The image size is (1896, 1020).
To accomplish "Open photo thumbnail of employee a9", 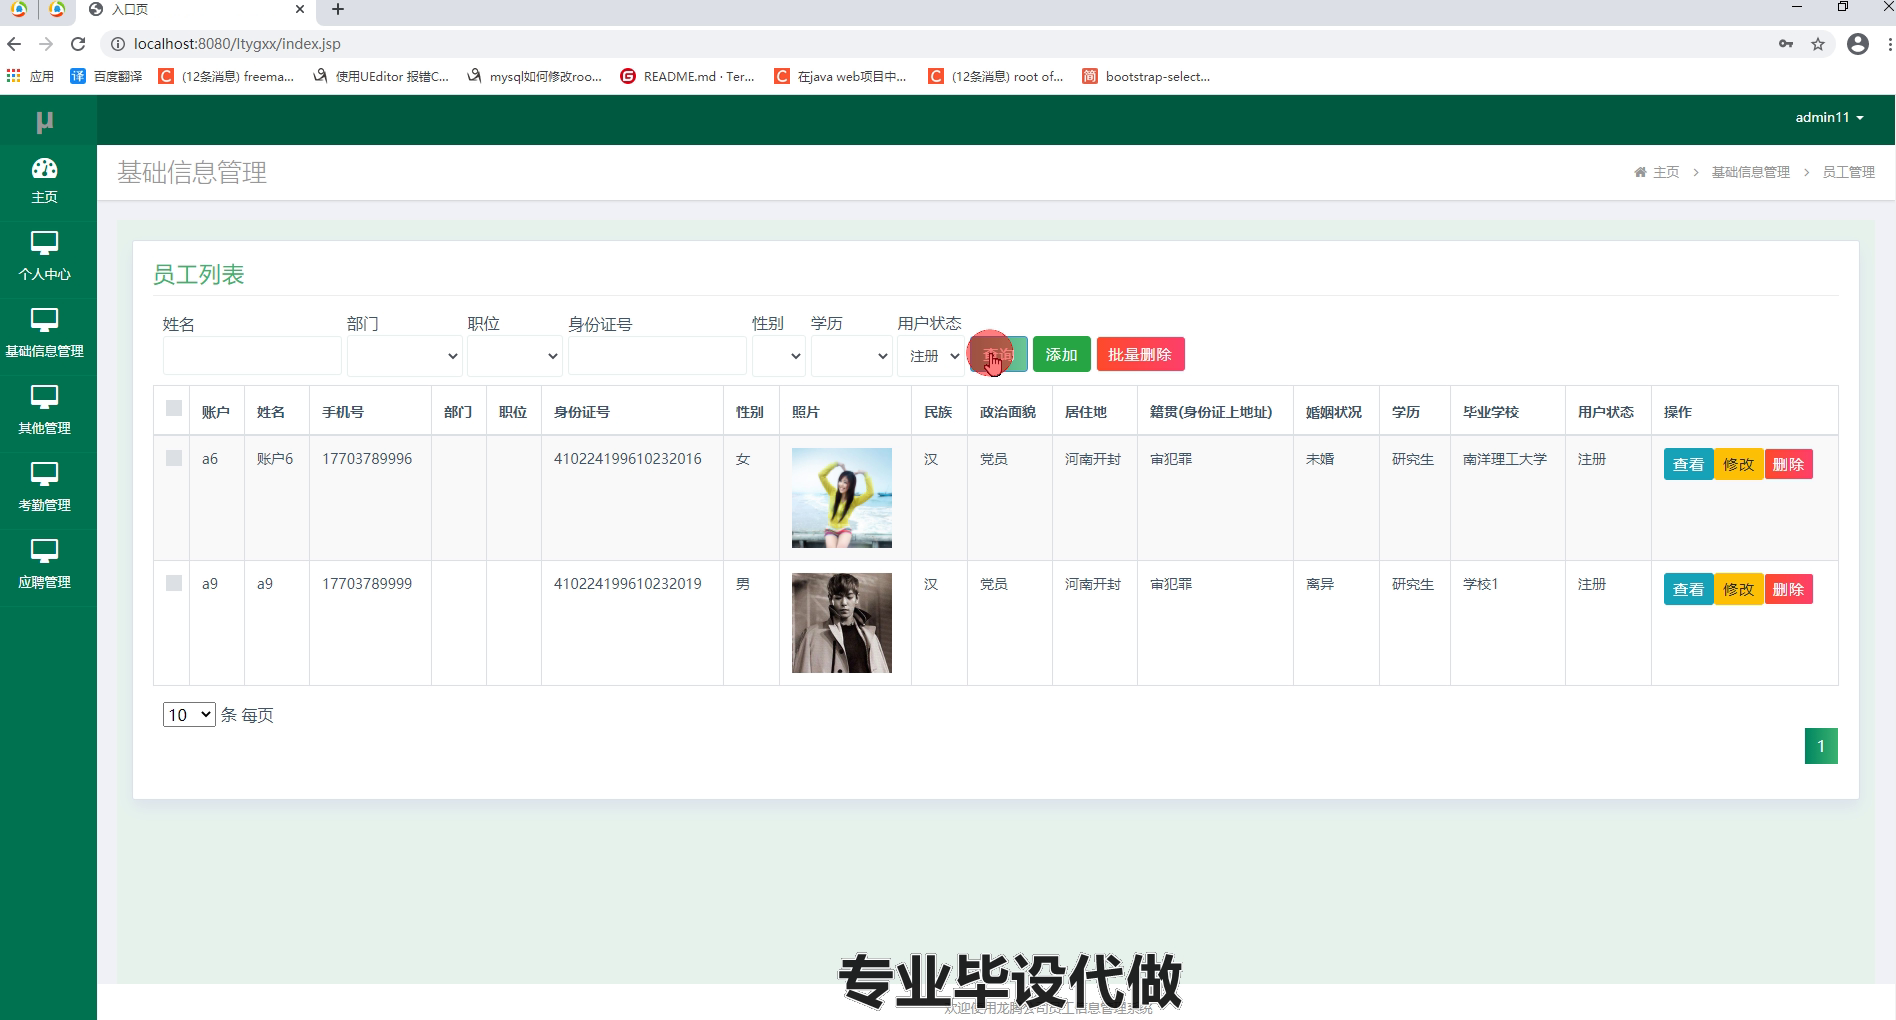I will click(842, 623).
